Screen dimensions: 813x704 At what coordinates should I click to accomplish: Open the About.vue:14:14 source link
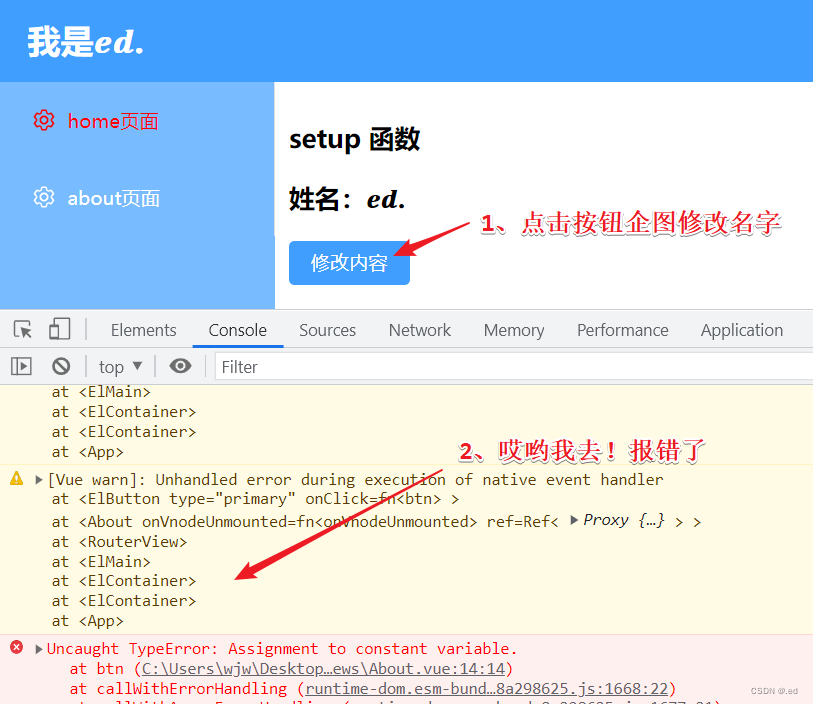tap(327, 669)
